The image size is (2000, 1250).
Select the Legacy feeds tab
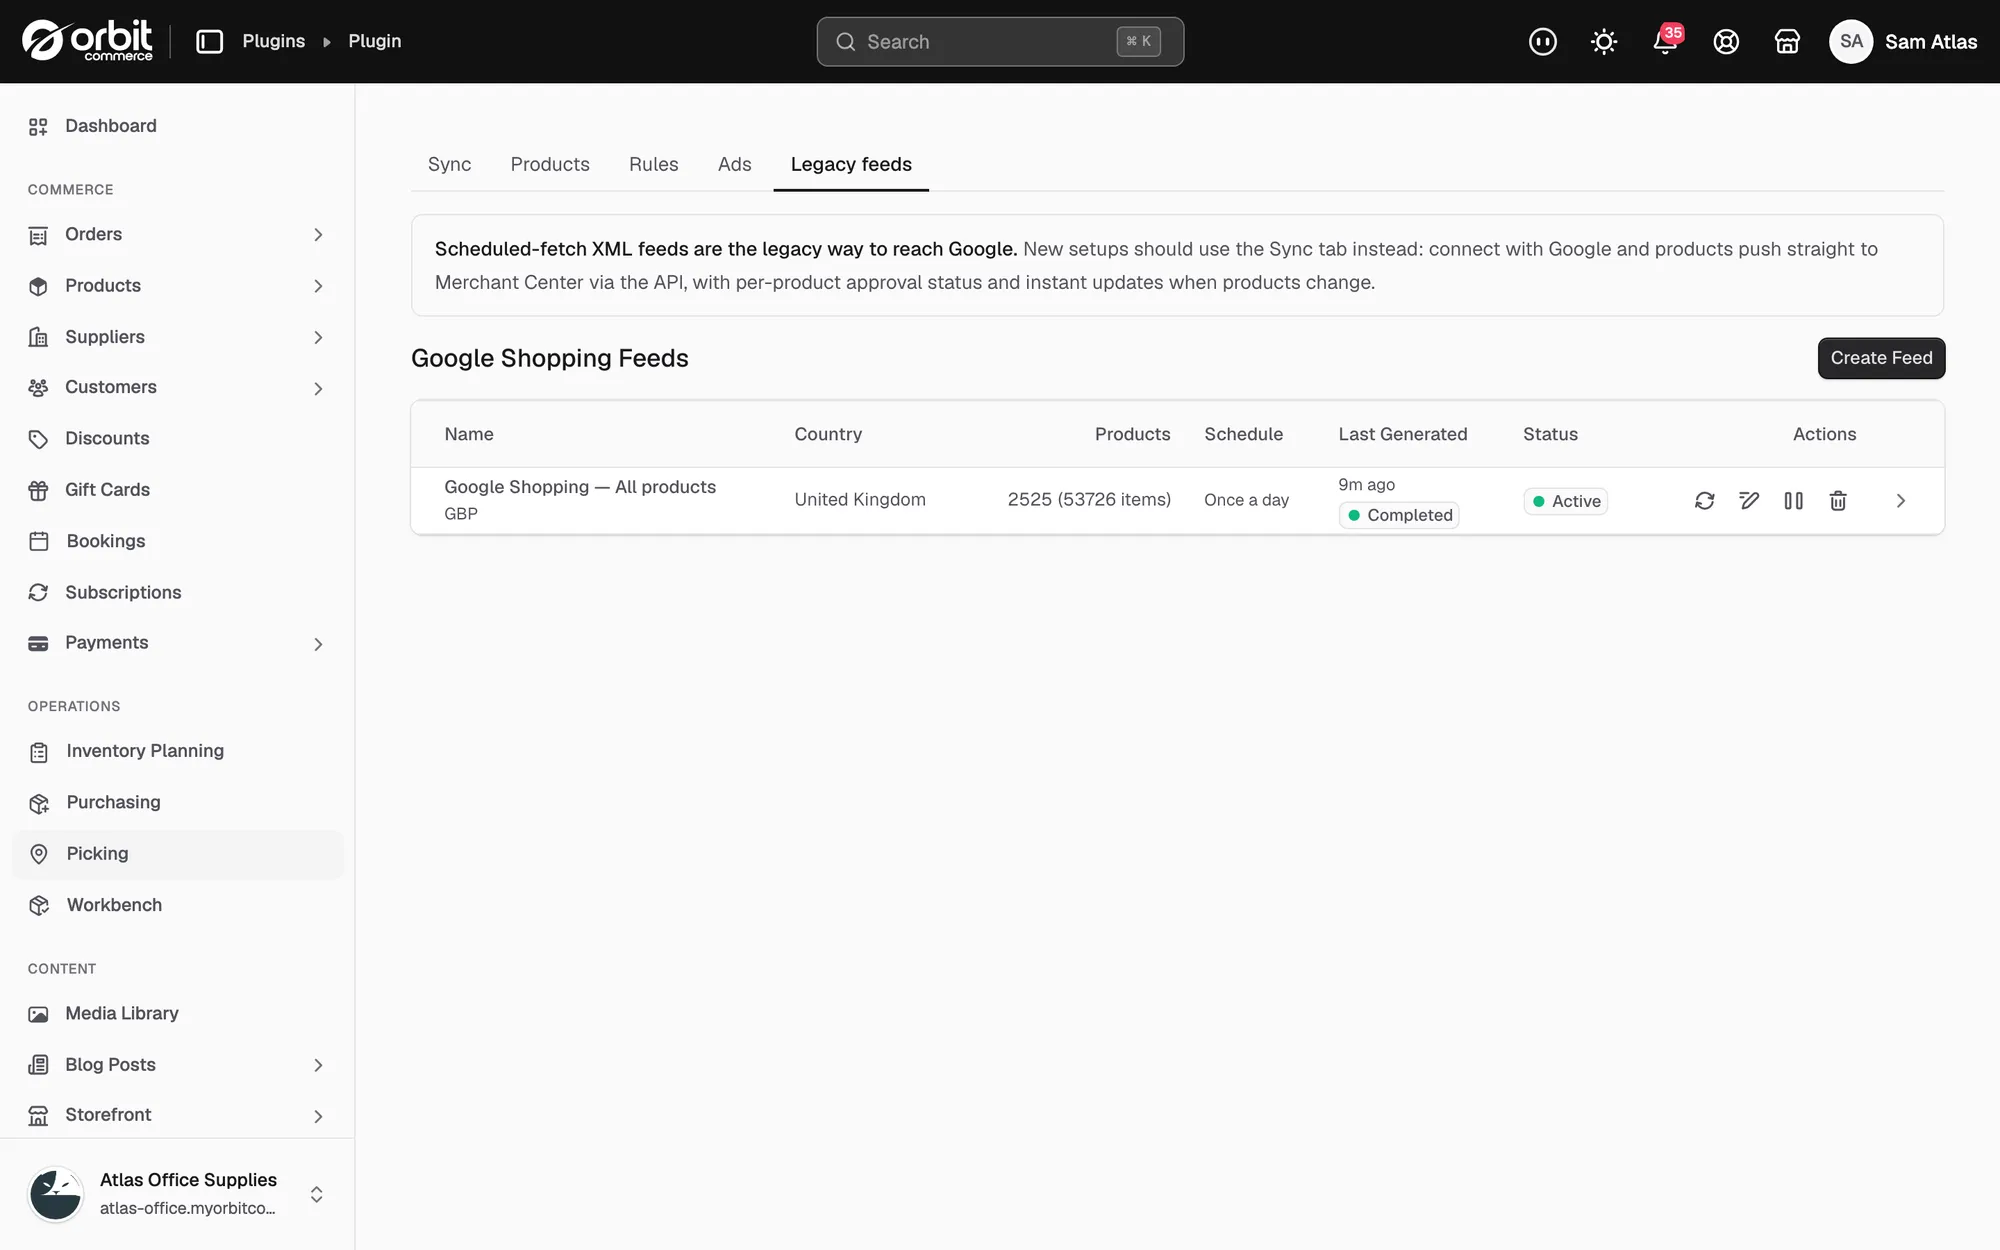(851, 164)
